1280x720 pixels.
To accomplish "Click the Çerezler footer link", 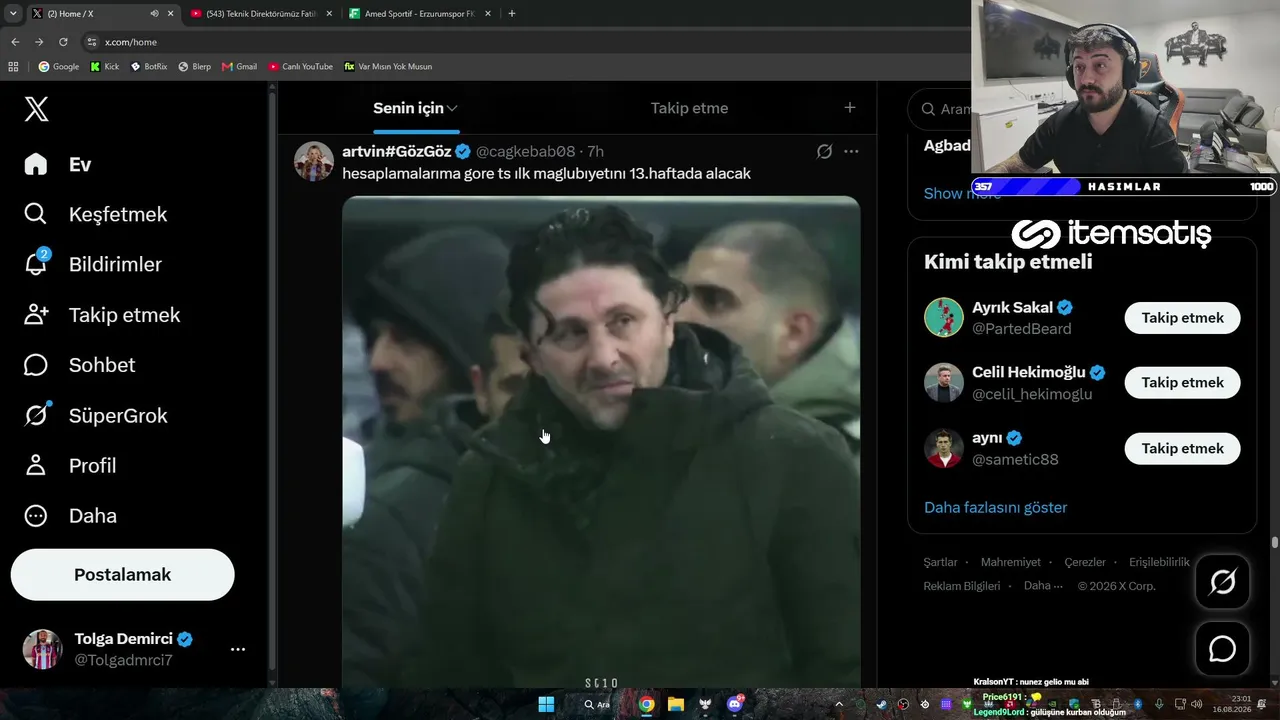I will [x=1085, y=562].
